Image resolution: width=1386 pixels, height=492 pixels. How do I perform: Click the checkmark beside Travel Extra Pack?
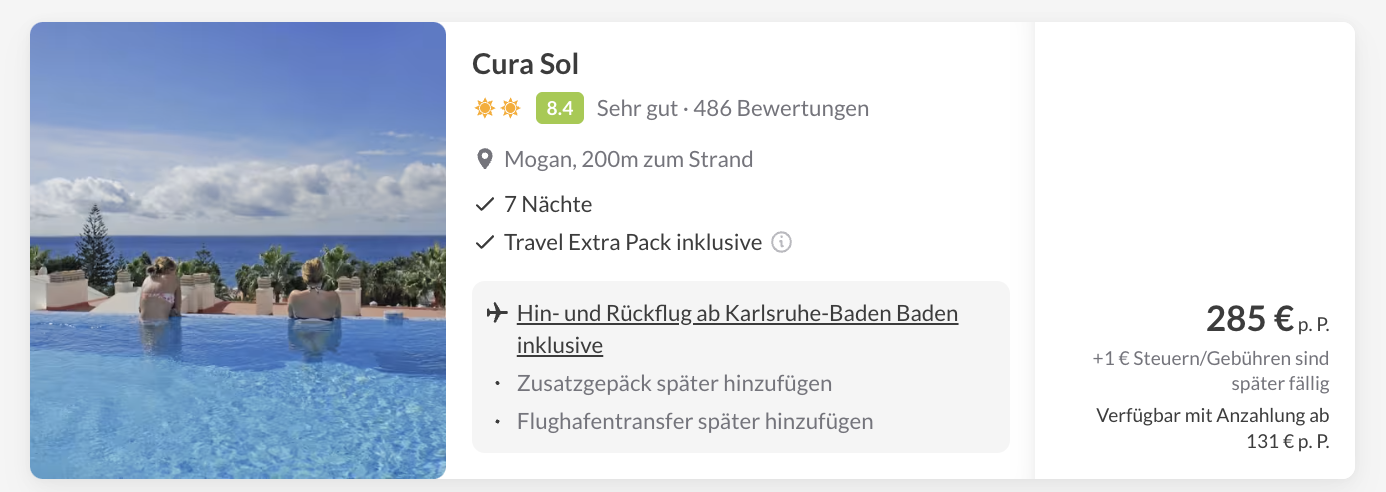(x=485, y=242)
